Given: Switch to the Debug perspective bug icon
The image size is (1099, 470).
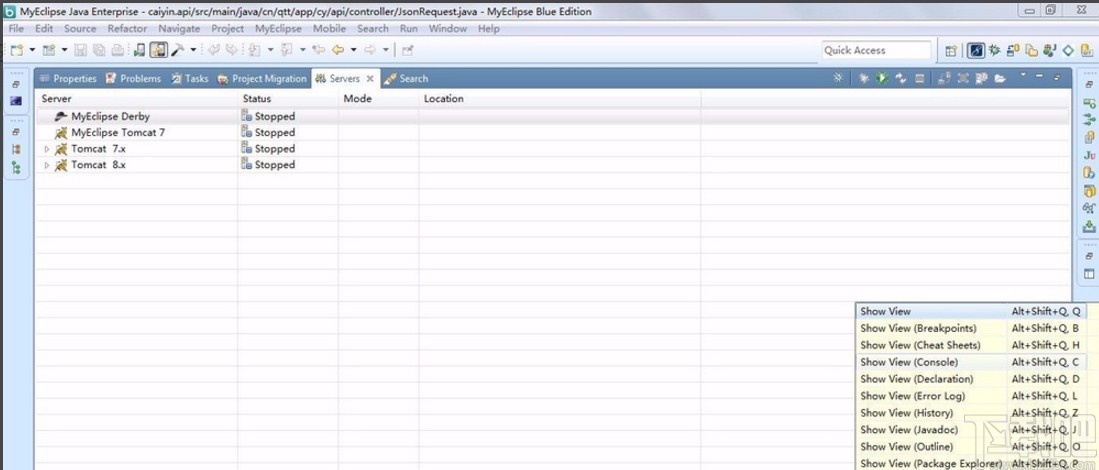Looking at the screenshot, I should [x=994, y=50].
